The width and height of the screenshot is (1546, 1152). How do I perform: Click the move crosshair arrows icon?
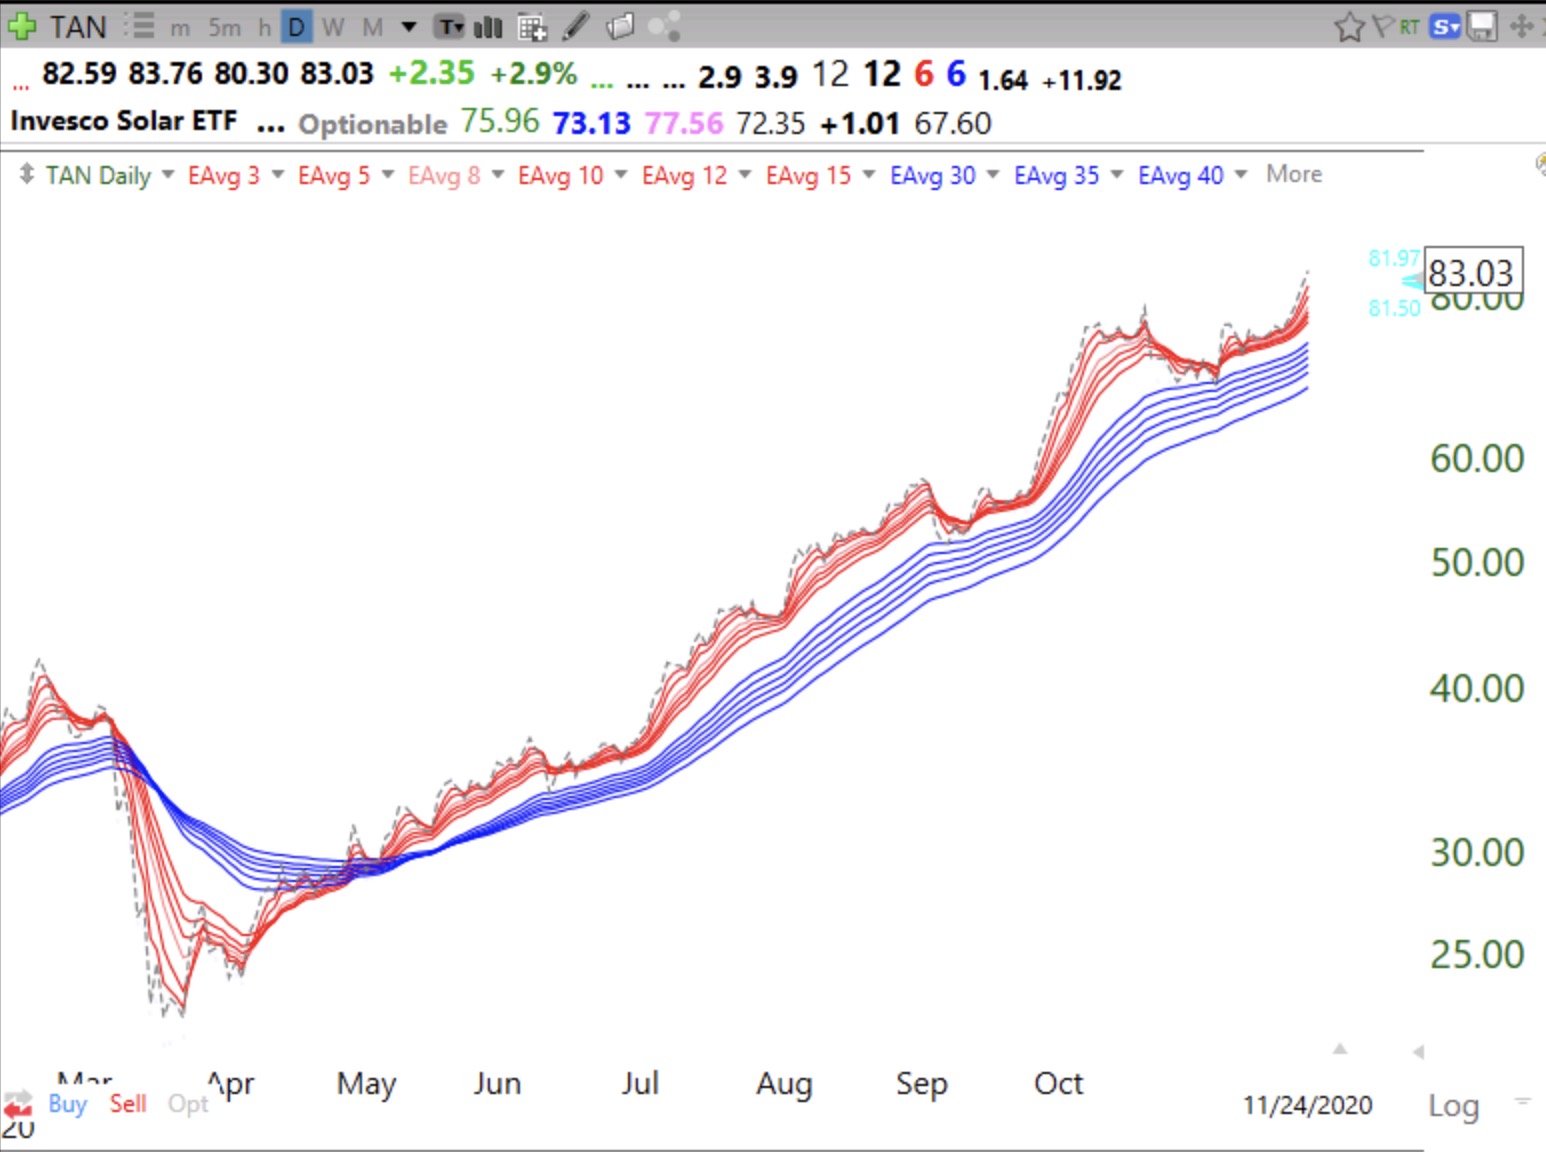click(1522, 27)
